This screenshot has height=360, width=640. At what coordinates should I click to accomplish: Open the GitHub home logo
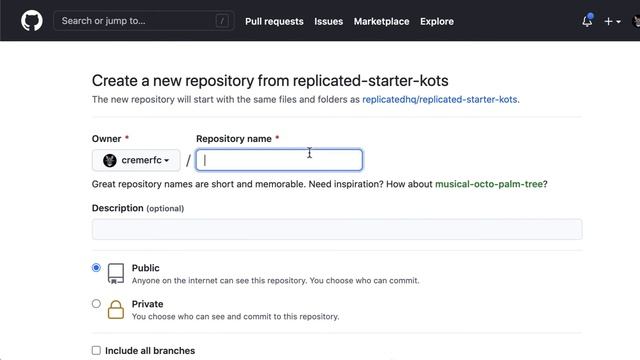tap(31, 21)
